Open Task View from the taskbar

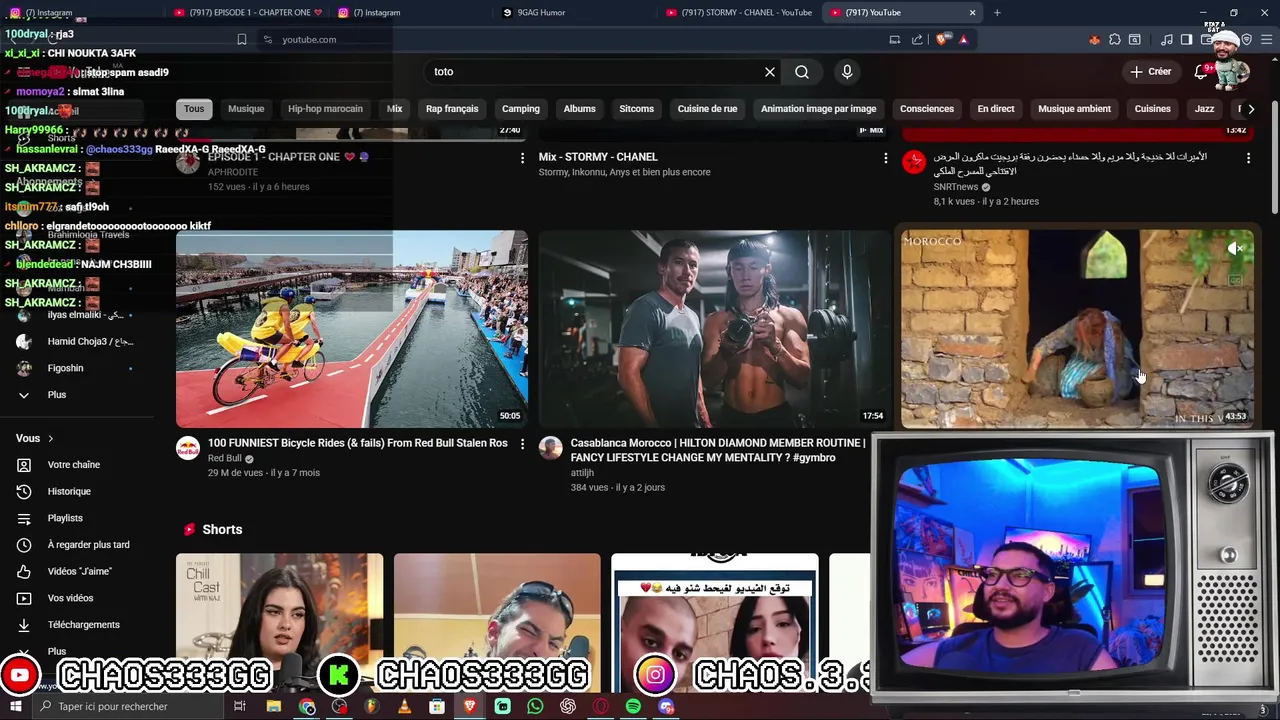[240, 707]
